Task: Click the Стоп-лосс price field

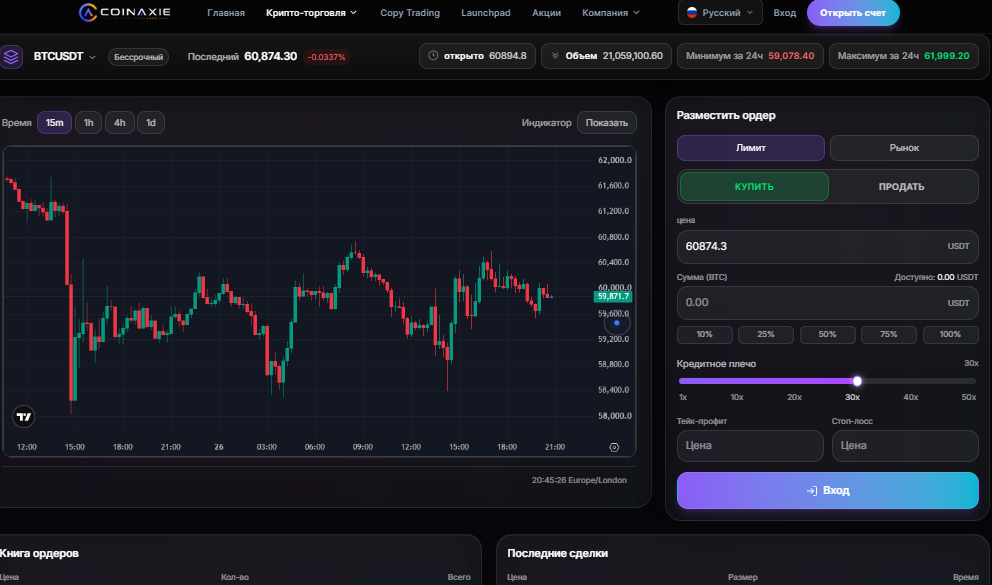Action: (x=905, y=446)
